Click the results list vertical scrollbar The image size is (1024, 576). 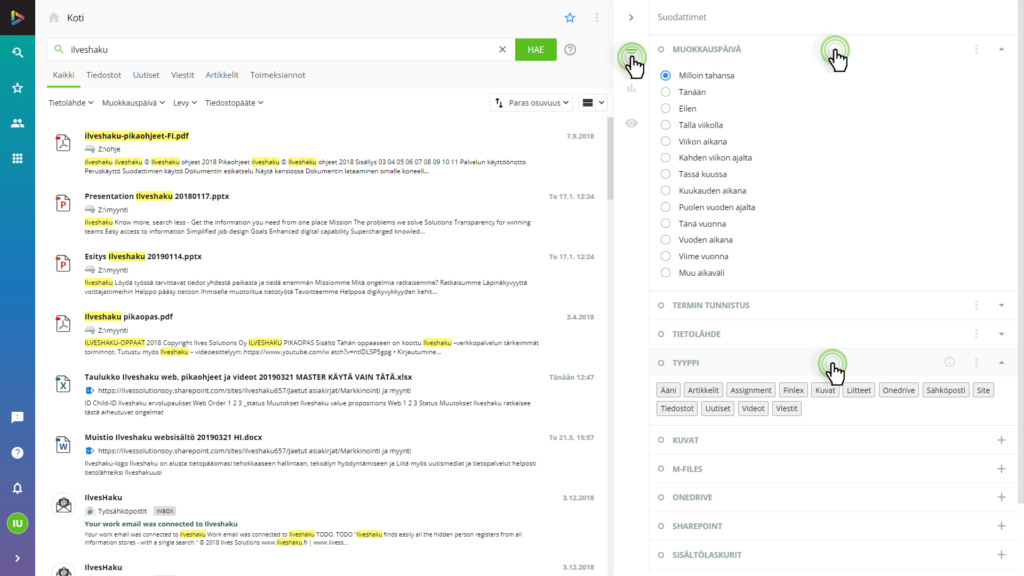coord(610,159)
